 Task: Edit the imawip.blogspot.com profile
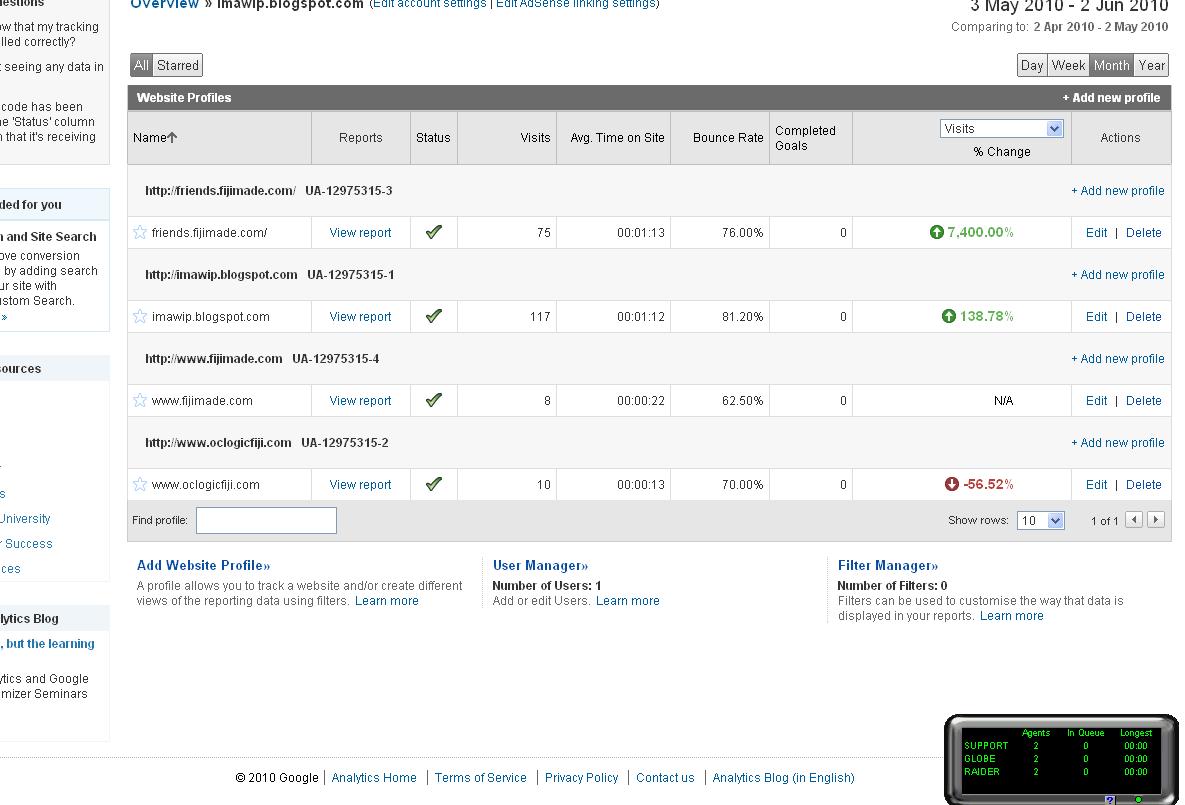(1097, 317)
